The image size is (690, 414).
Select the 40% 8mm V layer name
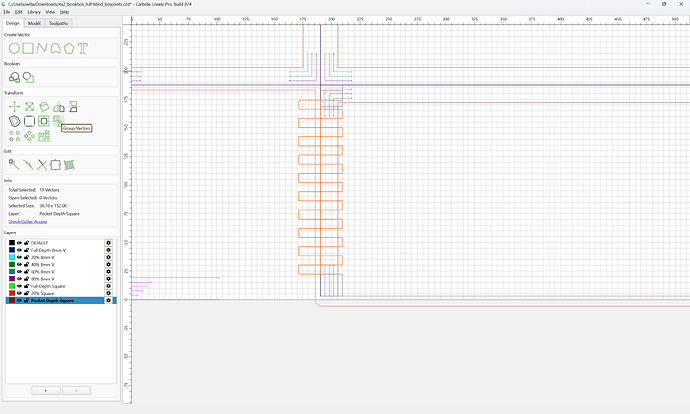point(43,264)
